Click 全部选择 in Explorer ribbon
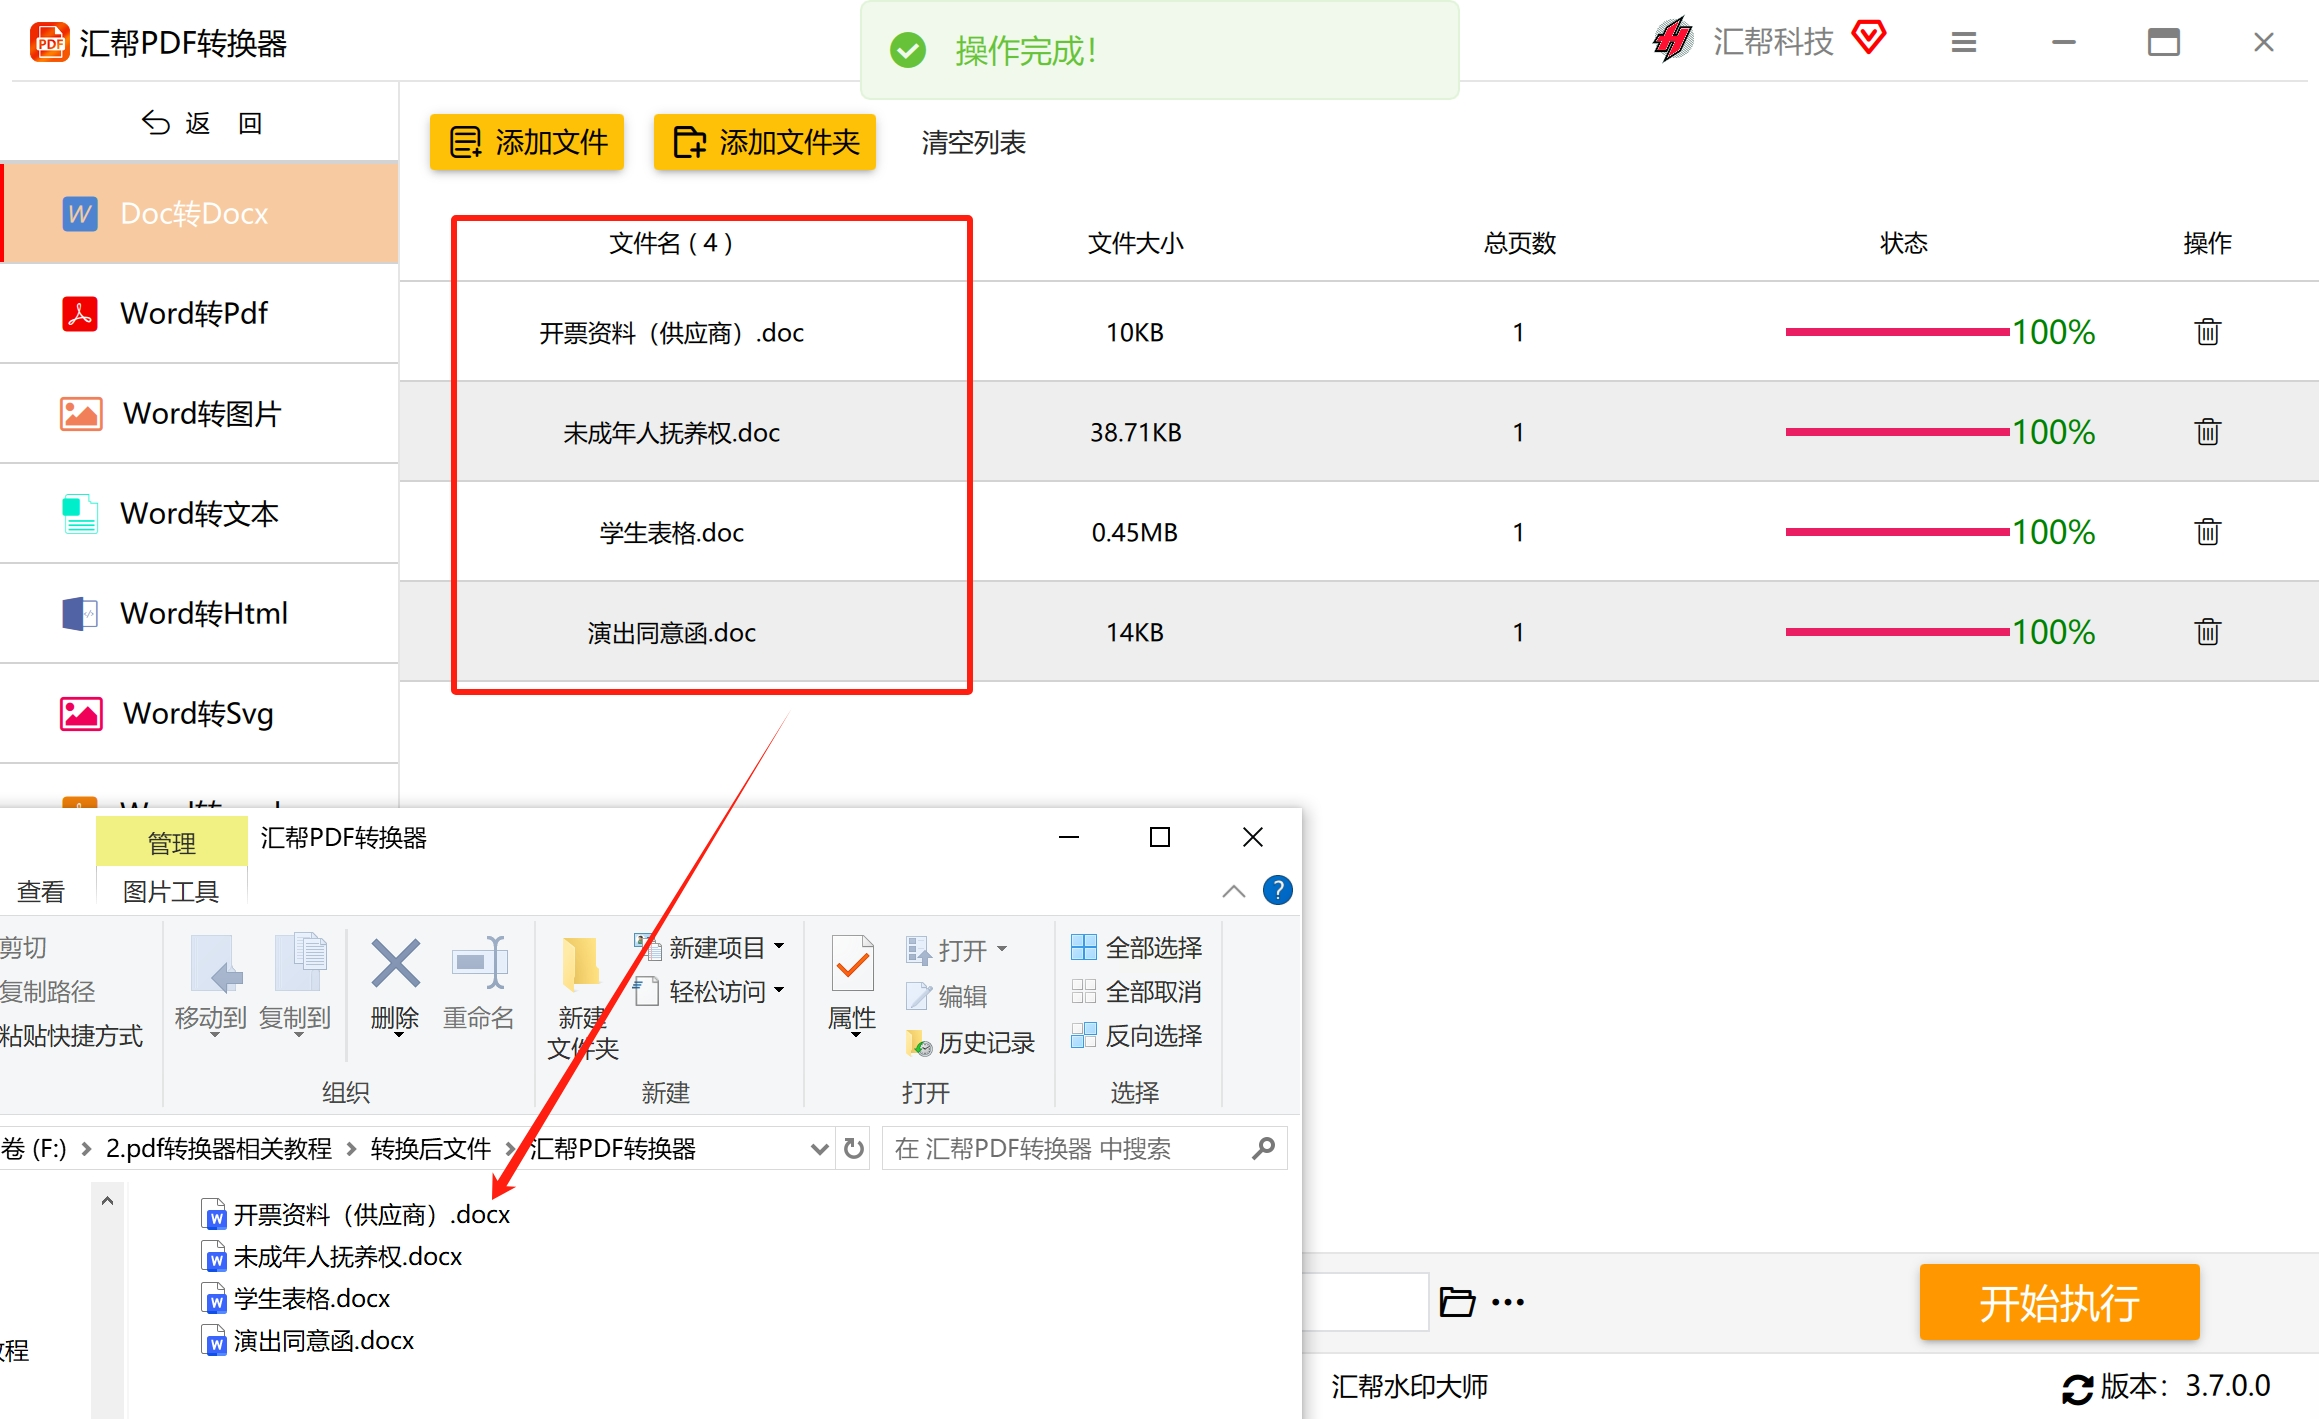2319x1419 pixels. [1137, 947]
